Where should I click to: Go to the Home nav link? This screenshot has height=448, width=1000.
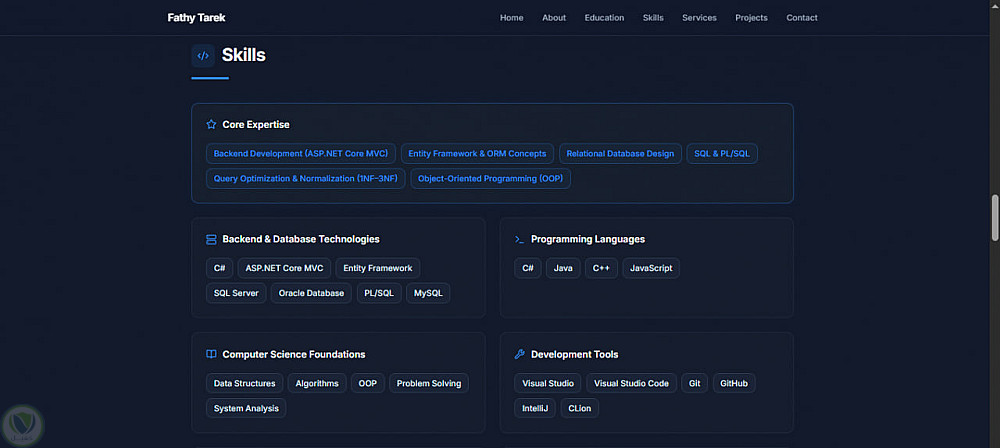click(511, 18)
